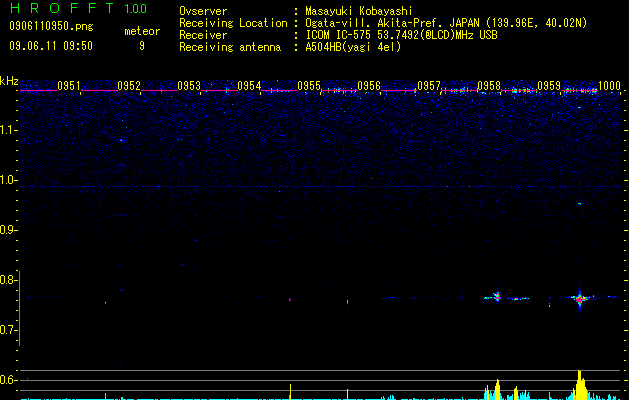Click the 0959 time marker
The image size is (629, 400).
coord(549,86)
